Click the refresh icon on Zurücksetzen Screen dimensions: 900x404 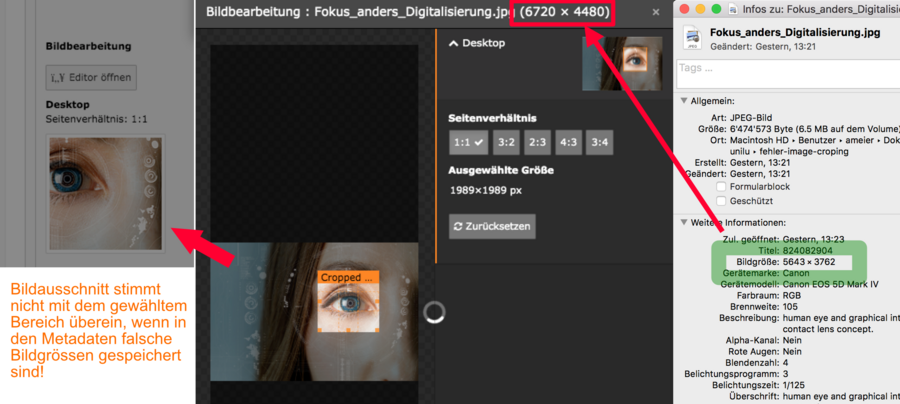(x=457, y=227)
